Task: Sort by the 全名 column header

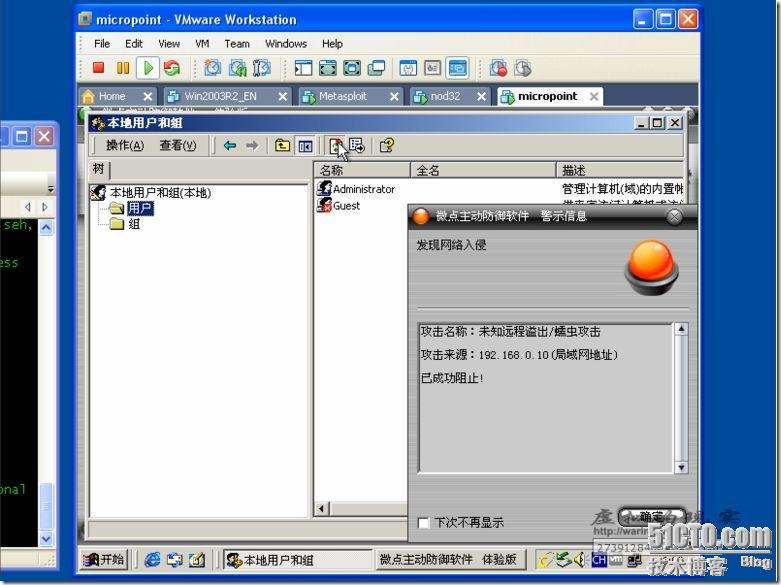Action: click(483, 170)
